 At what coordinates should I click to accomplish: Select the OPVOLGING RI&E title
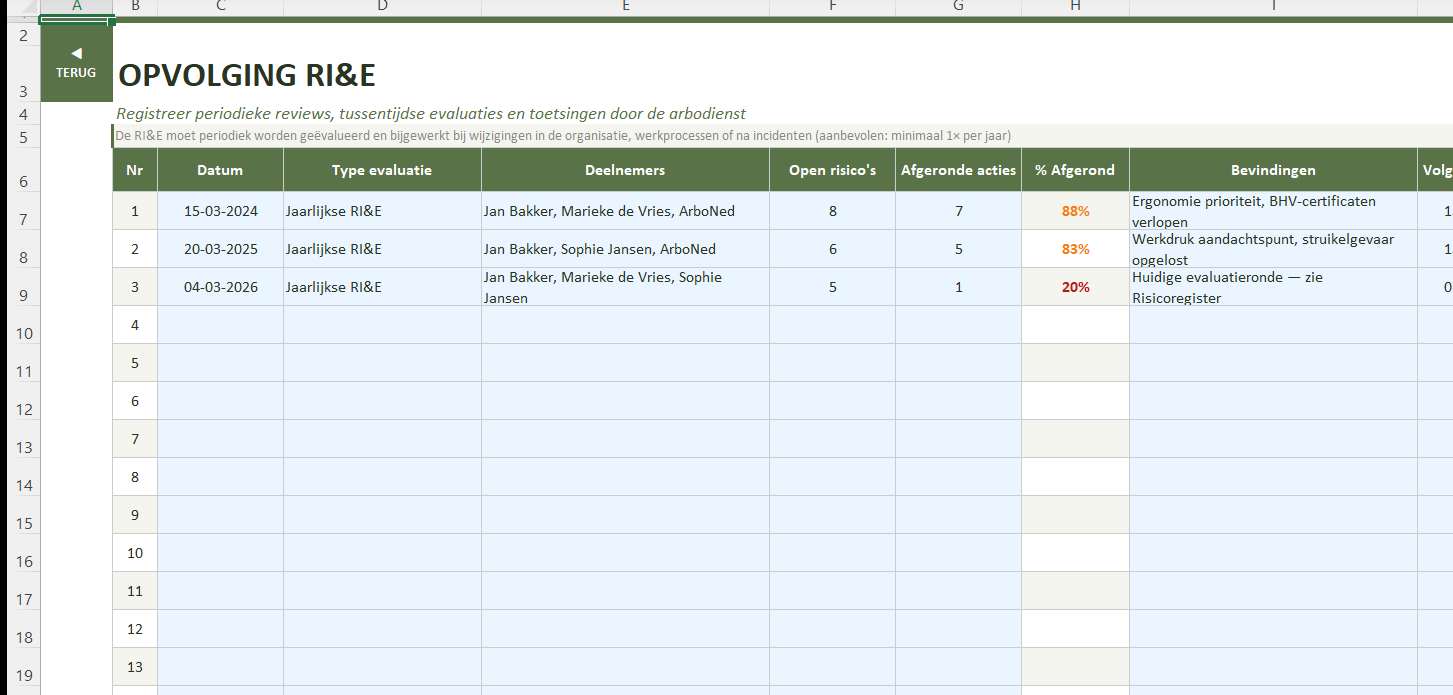(x=247, y=76)
